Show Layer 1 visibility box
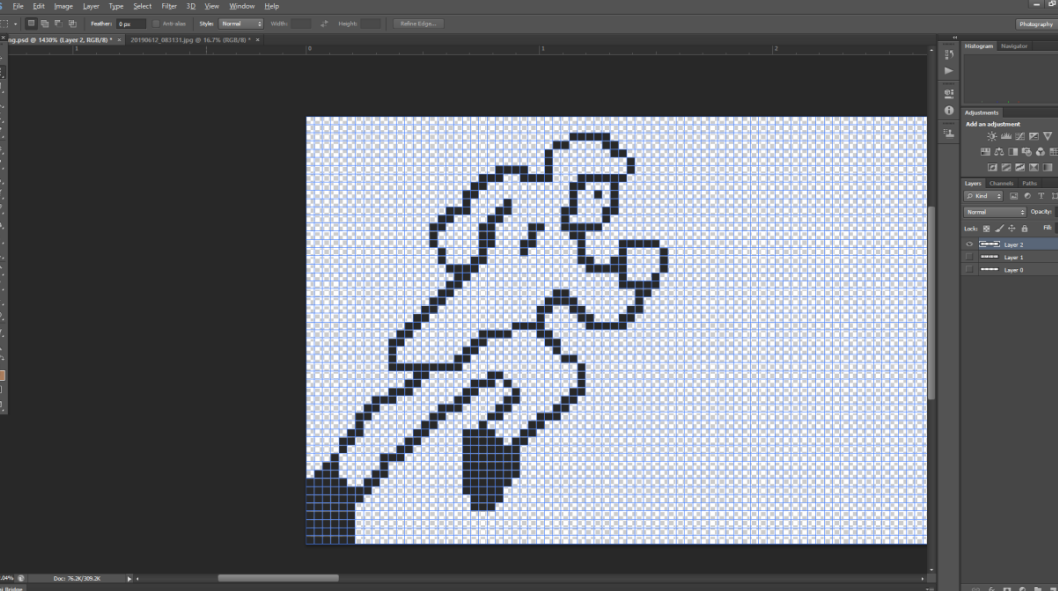1058x591 pixels. click(x=970, y=257)
